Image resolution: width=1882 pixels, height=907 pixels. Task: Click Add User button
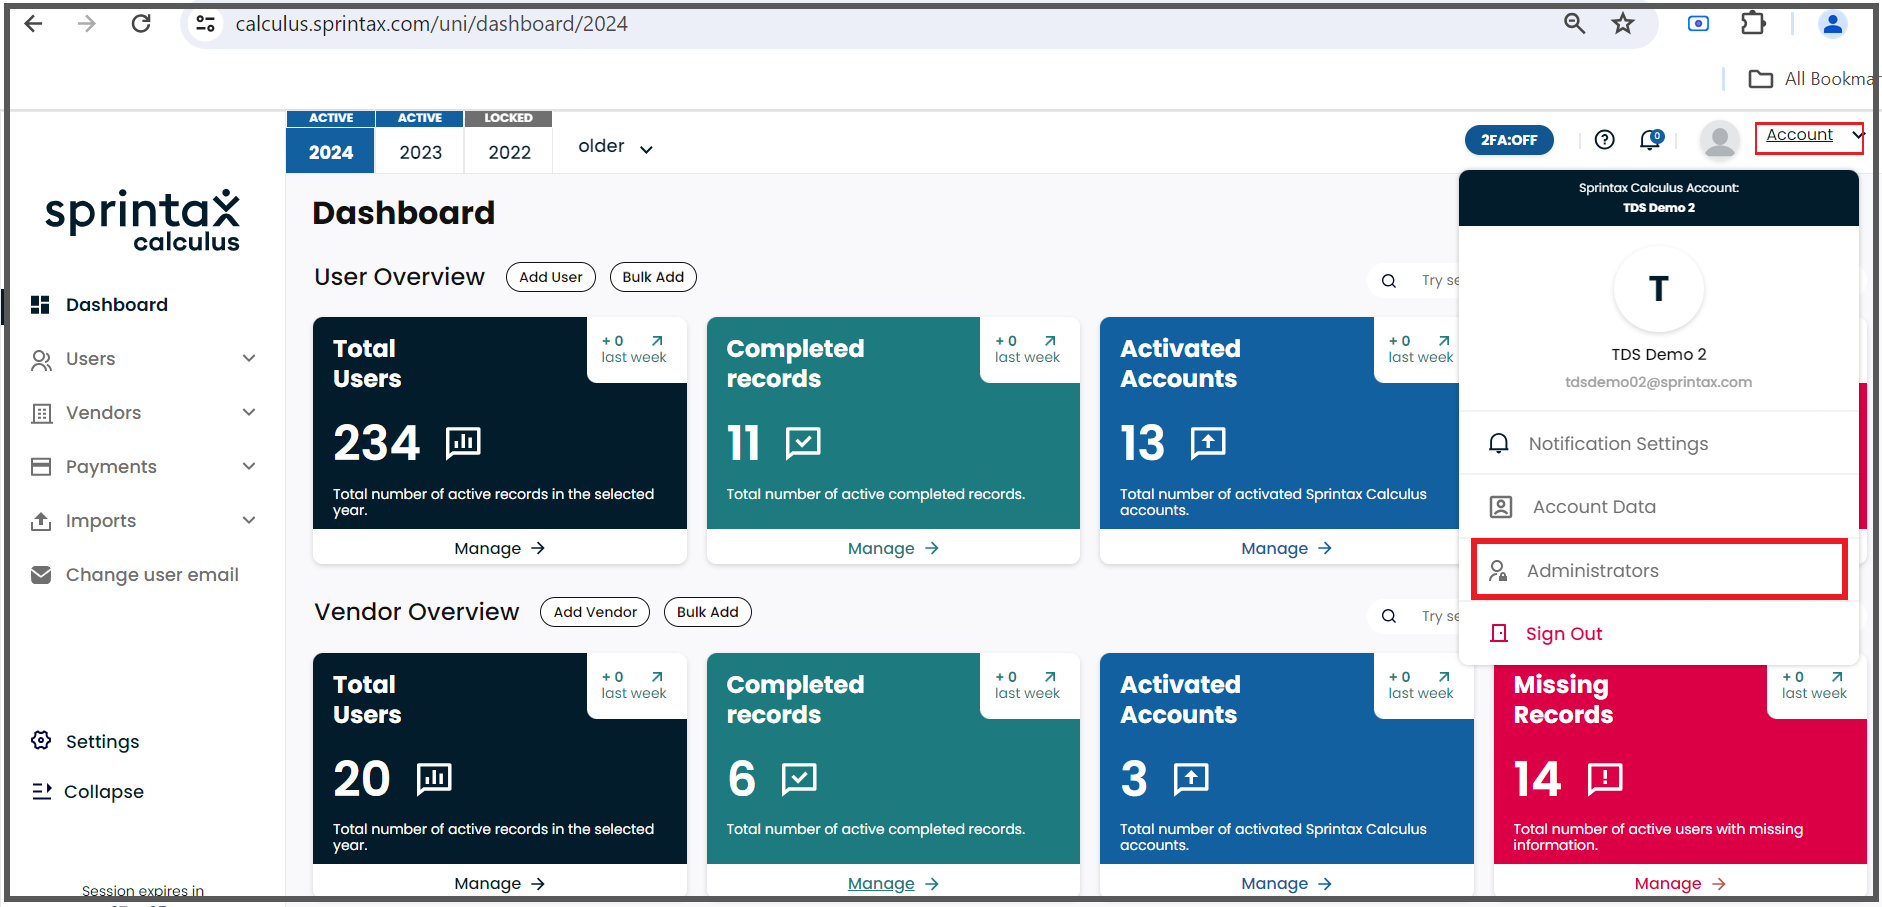click(x=551, y=277)
